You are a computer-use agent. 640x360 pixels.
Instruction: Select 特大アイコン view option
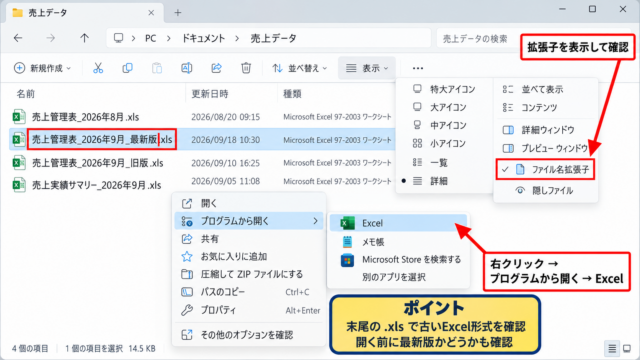tap(444, 89)
